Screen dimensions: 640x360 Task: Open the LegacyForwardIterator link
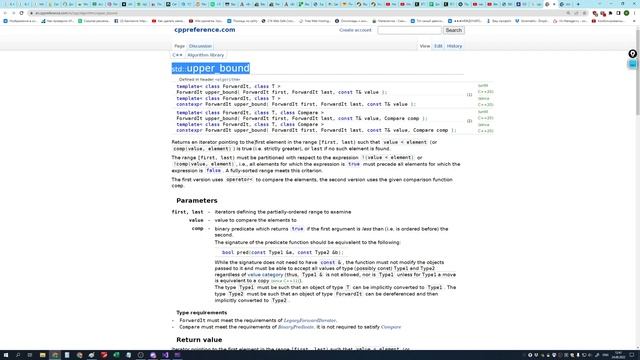310,320
